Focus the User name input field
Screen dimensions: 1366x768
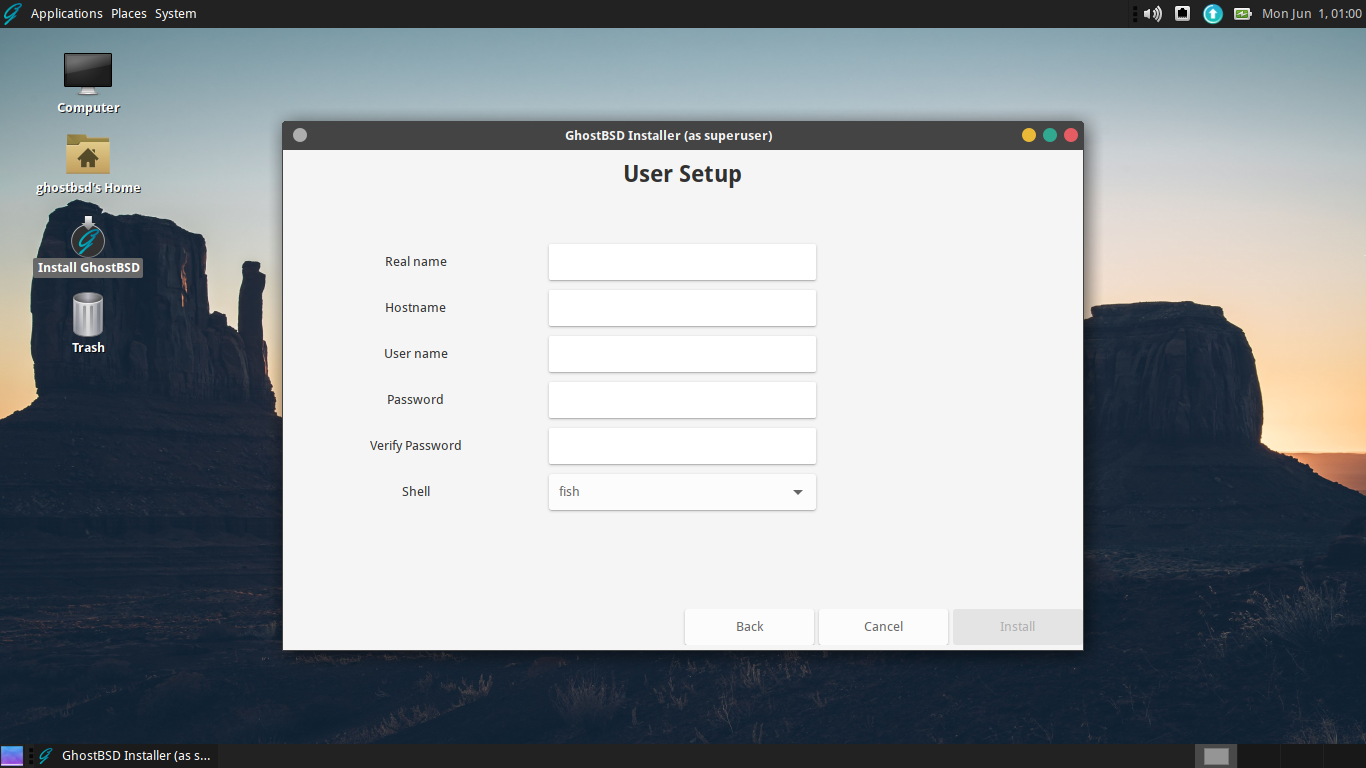click(682, 354)
